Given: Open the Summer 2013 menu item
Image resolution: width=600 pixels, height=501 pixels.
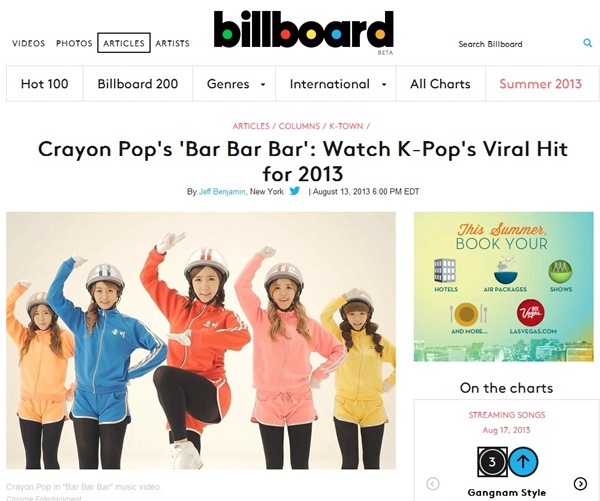Looking at the screenshot, I should pos(540,84).
